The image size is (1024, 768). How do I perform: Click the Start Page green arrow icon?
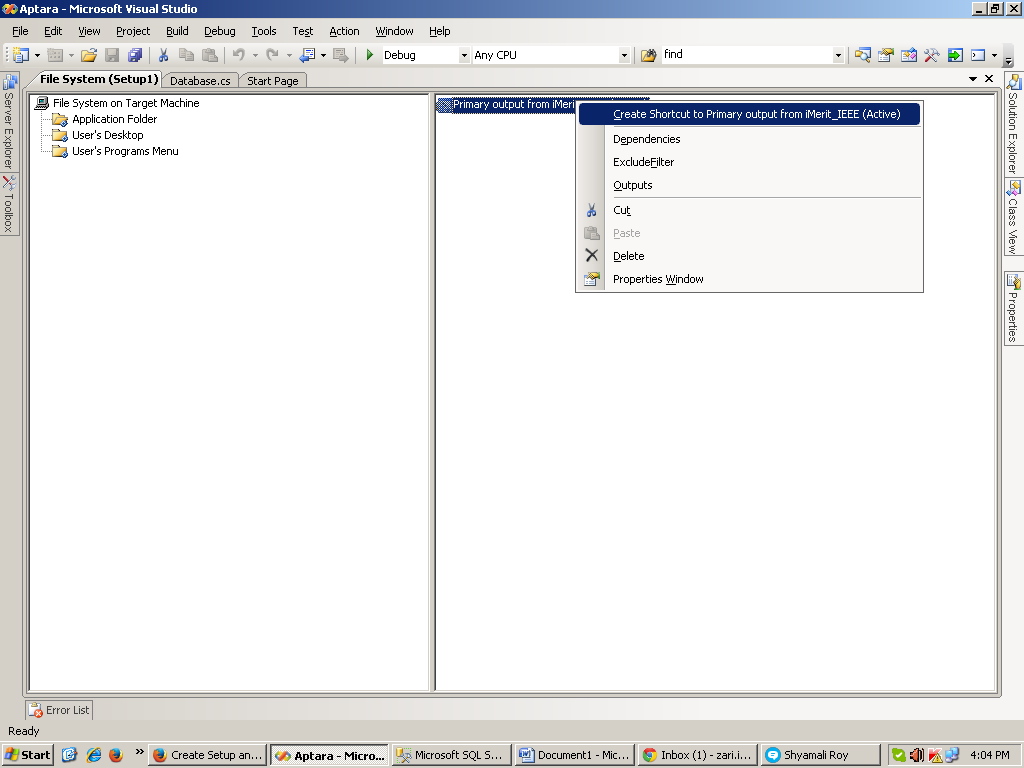tap(955, 56)
